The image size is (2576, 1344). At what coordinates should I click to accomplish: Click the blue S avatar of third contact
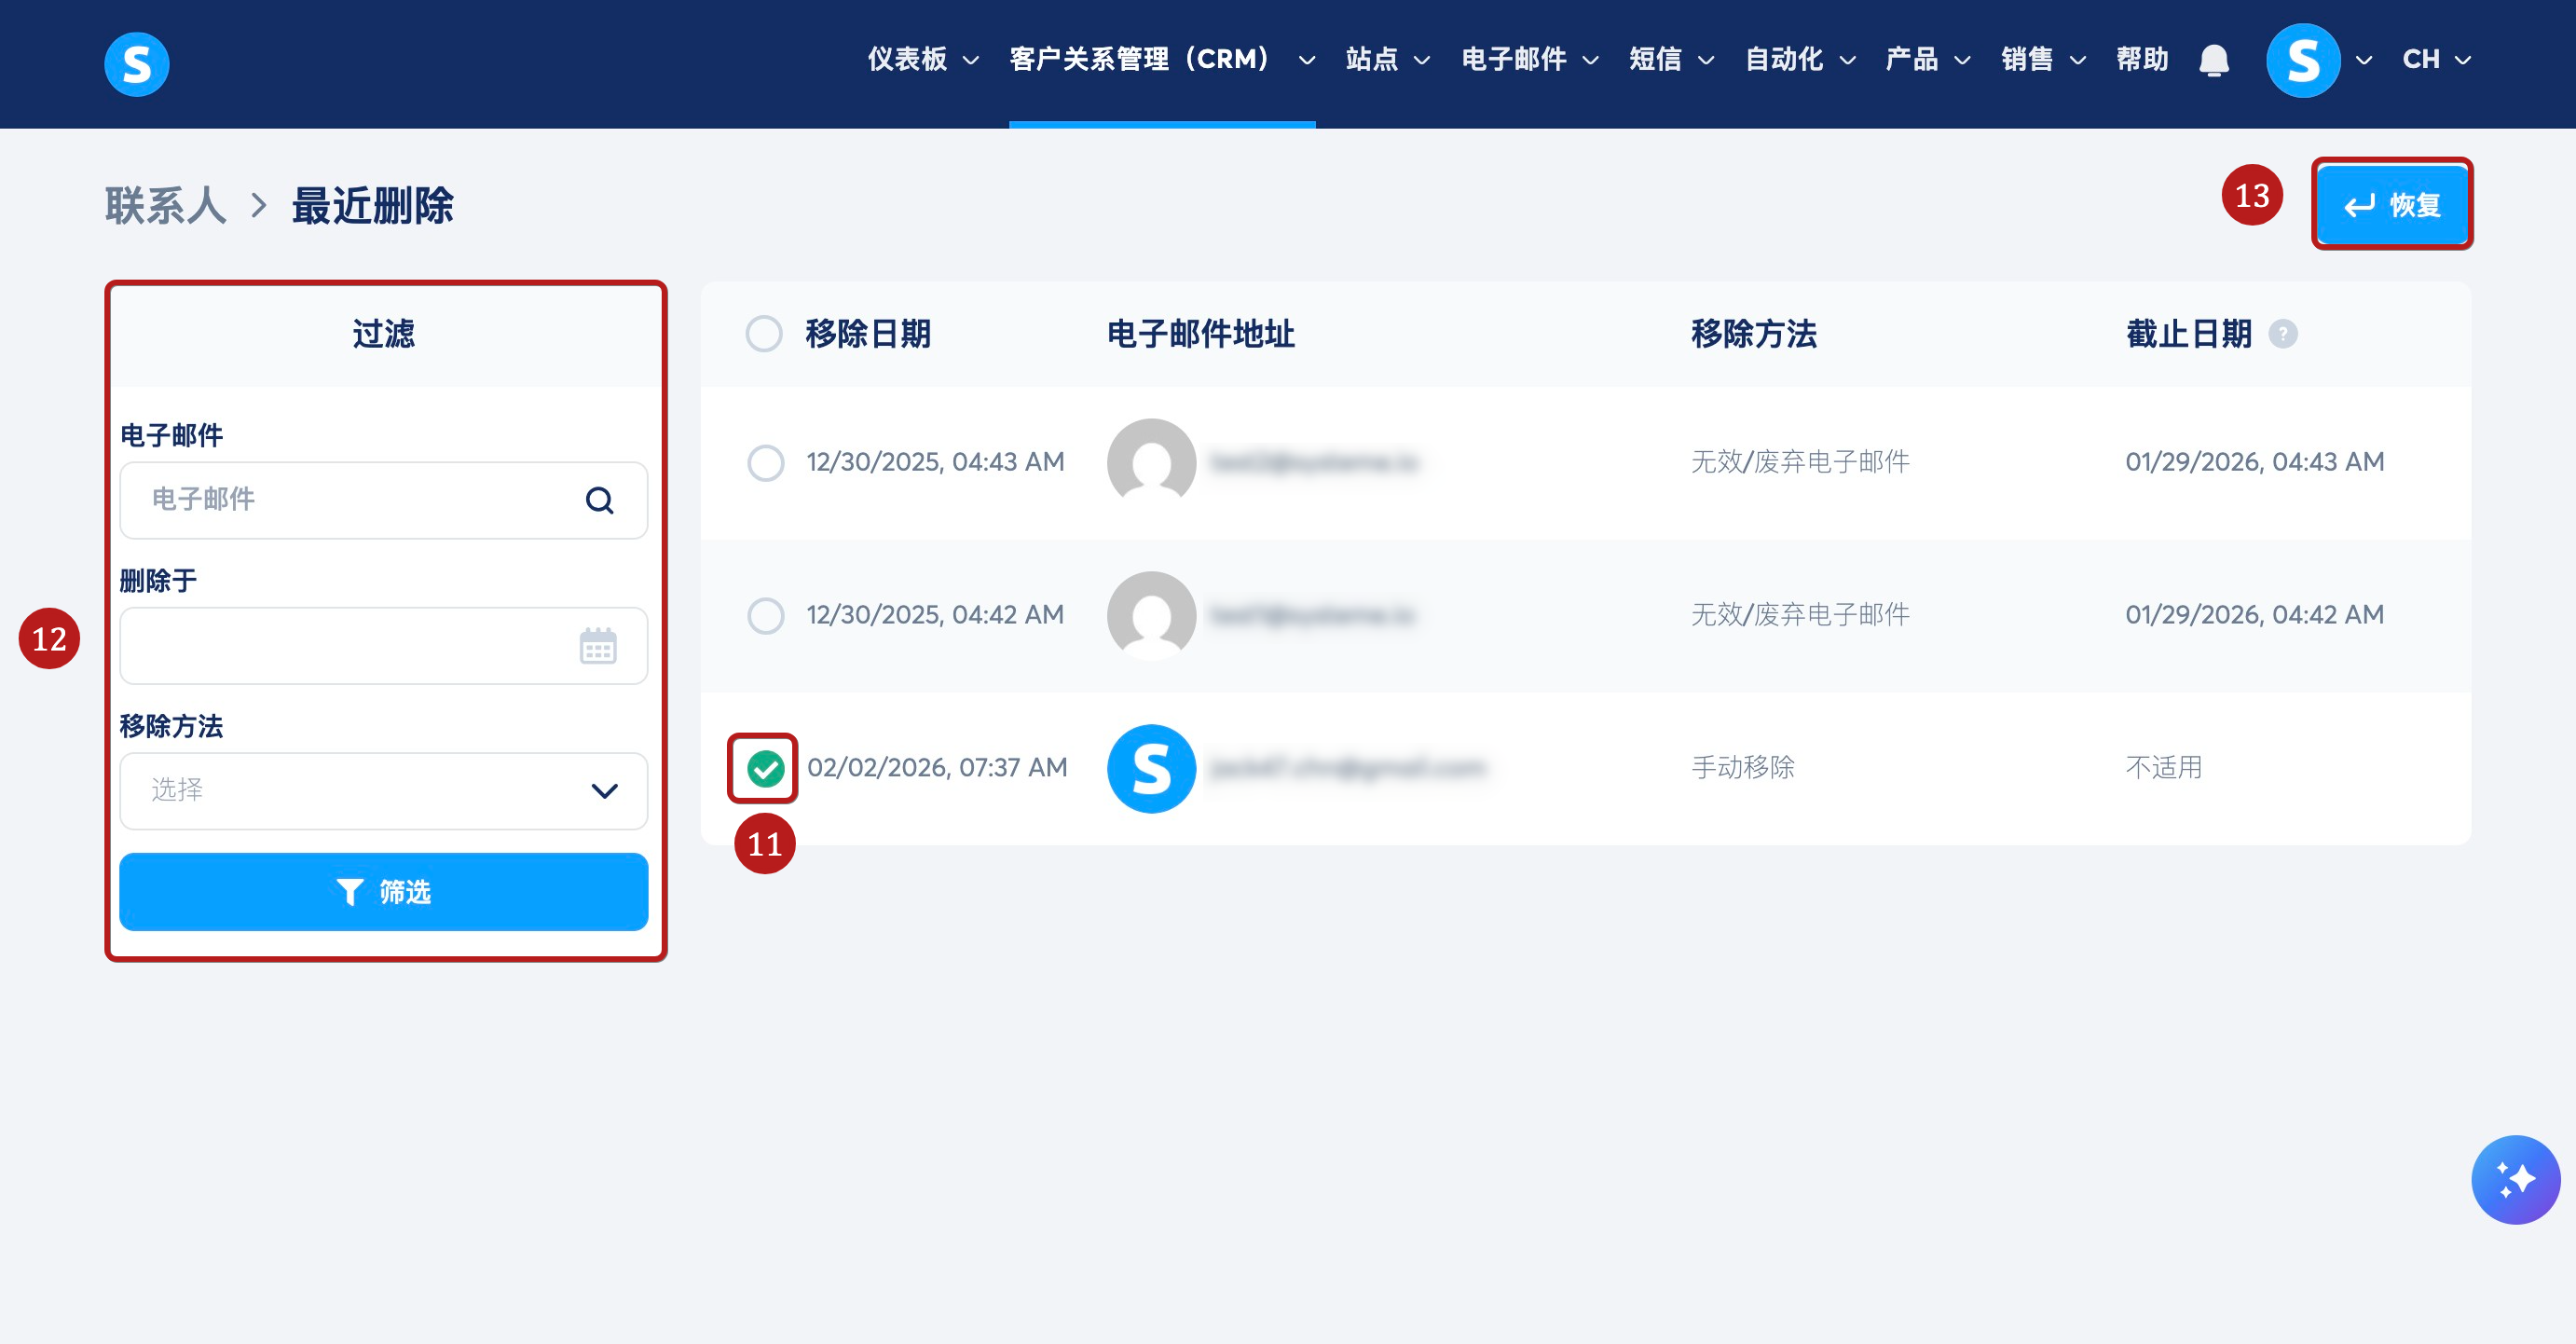point(1151,768)
